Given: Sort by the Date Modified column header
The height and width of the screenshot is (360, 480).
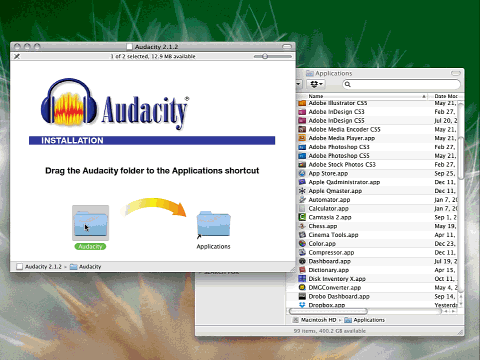Looking at the screenshot, I should coord(446,96).
